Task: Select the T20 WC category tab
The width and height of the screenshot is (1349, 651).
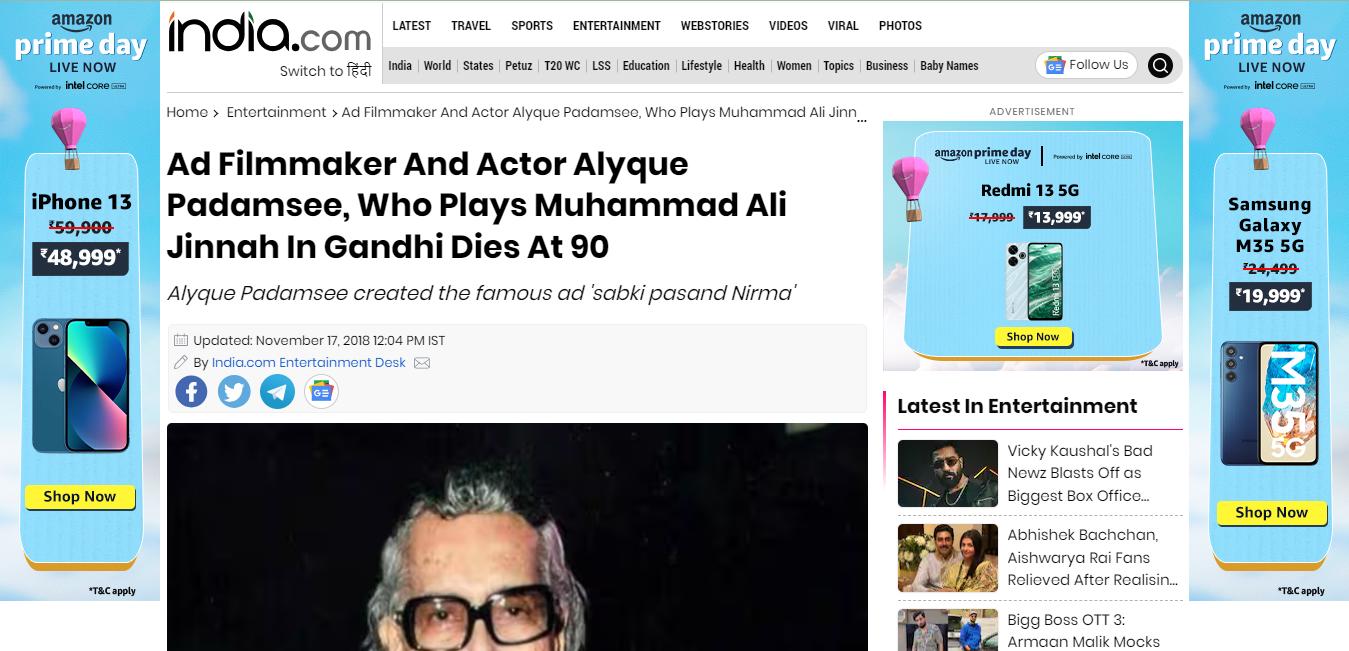Action: pyautogui.click(x=562, y=66)
